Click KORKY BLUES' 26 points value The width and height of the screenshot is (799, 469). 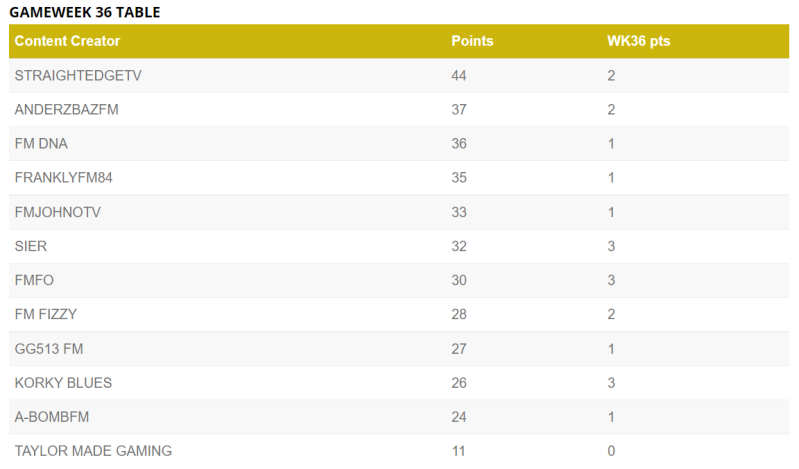pos(459,382)
